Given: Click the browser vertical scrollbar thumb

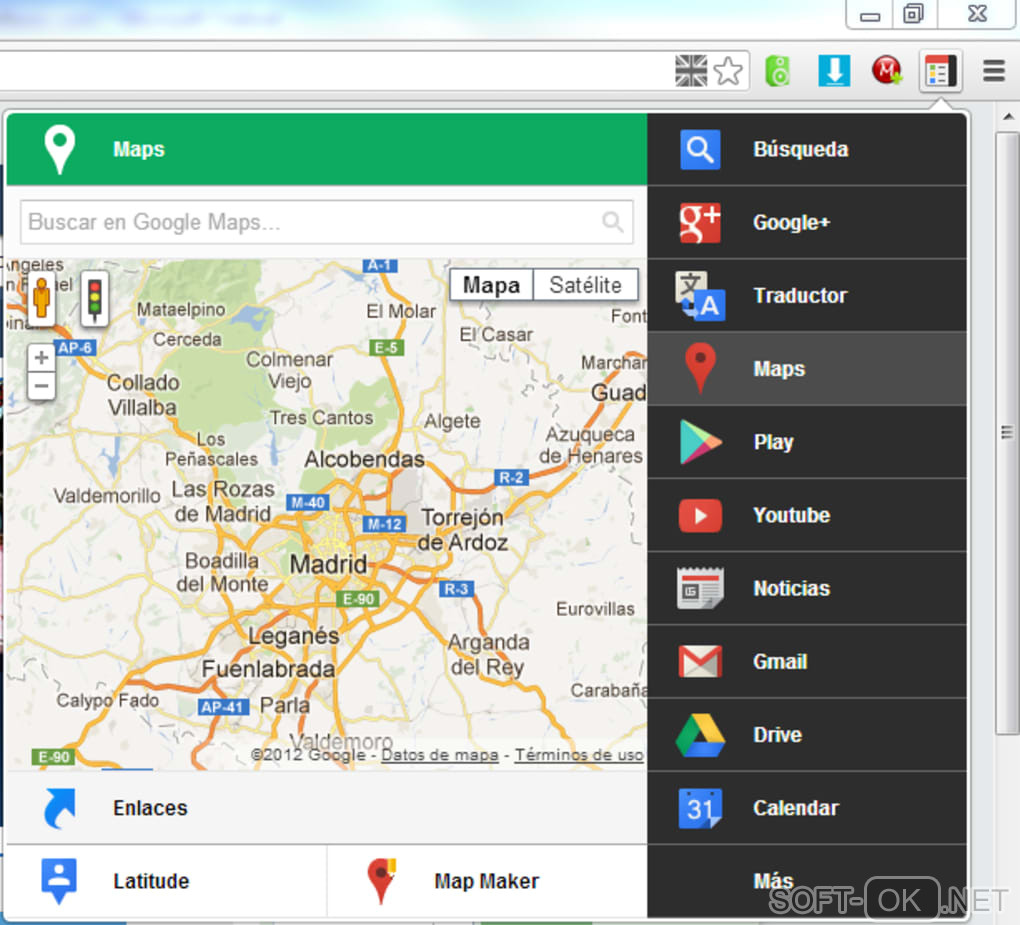Looking at the screenshot, I should click(x=1007, y=433).
